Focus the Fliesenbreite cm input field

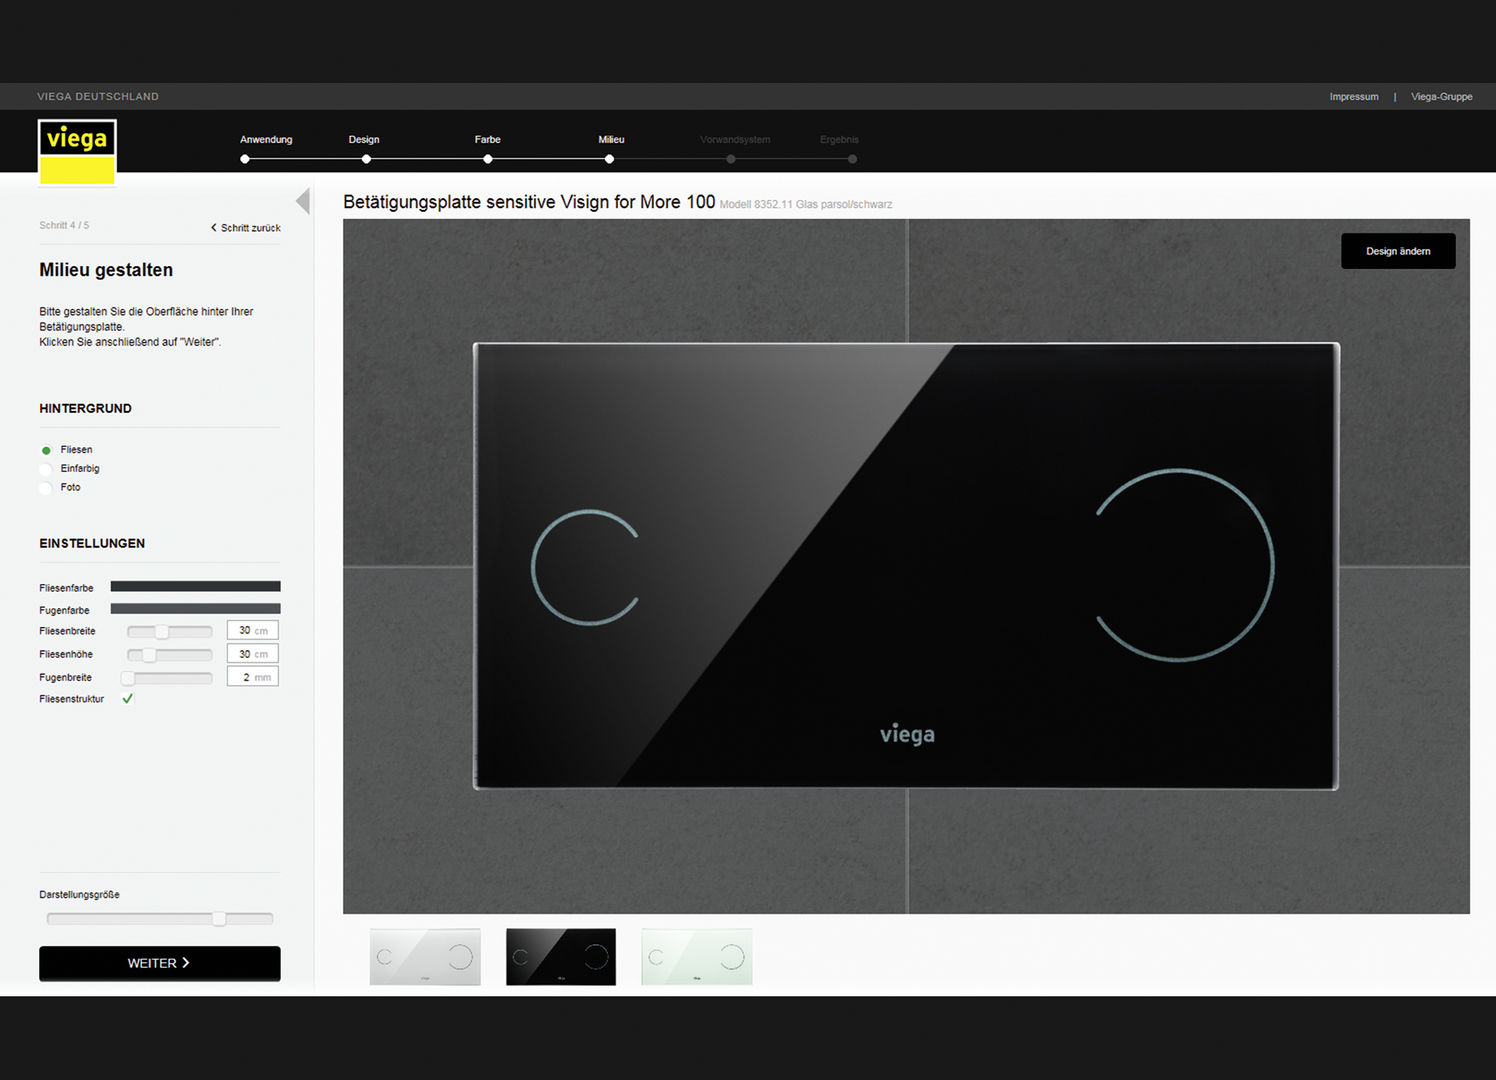click(x=252, y=630)
